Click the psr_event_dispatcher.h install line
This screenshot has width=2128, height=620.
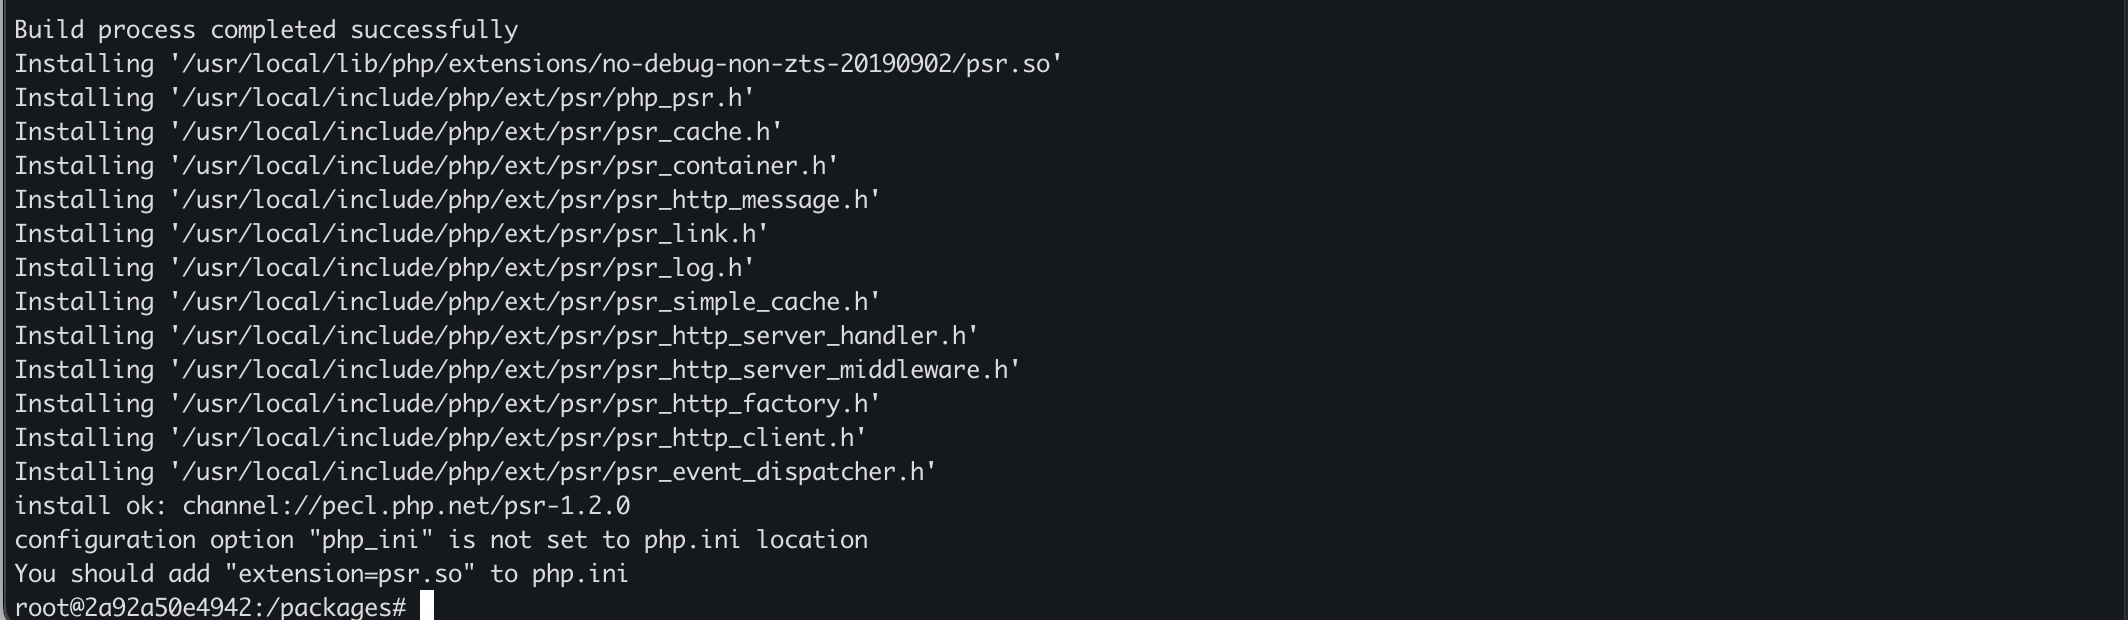click(475, 472)
